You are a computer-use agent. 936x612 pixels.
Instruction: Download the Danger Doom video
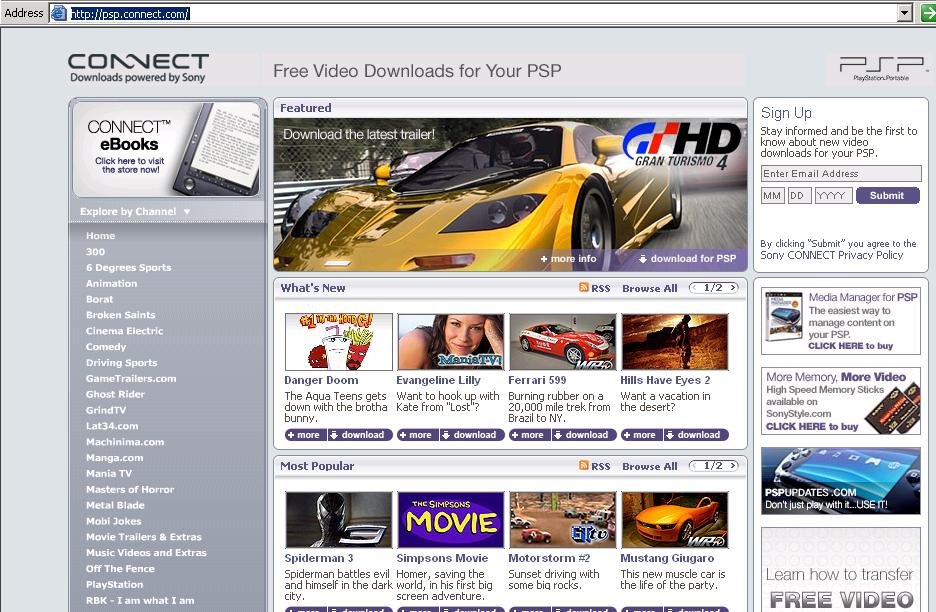tap(360, 435)
